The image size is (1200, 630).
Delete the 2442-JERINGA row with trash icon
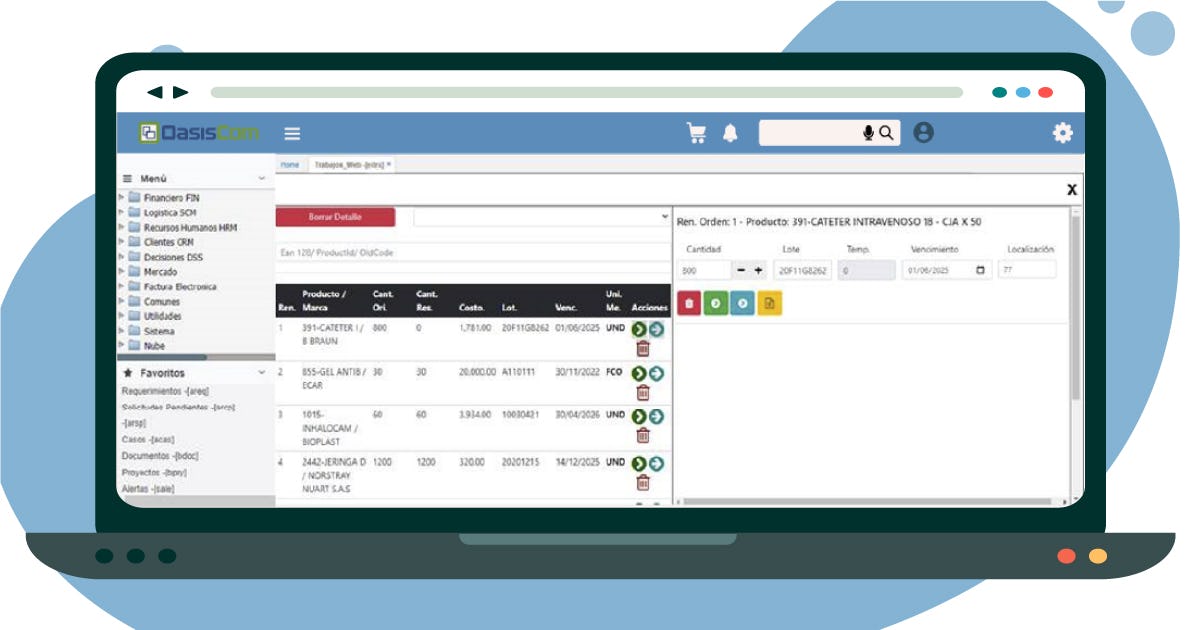click(643, 482)
